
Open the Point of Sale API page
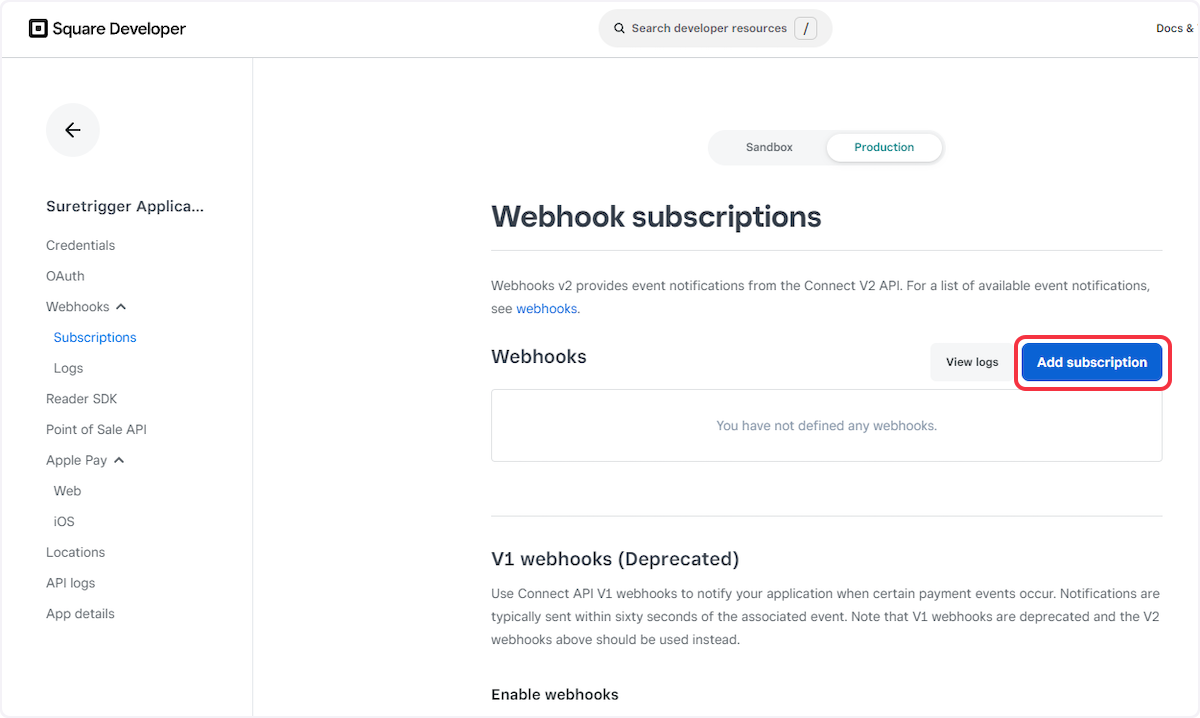click(x=96, y=429)
